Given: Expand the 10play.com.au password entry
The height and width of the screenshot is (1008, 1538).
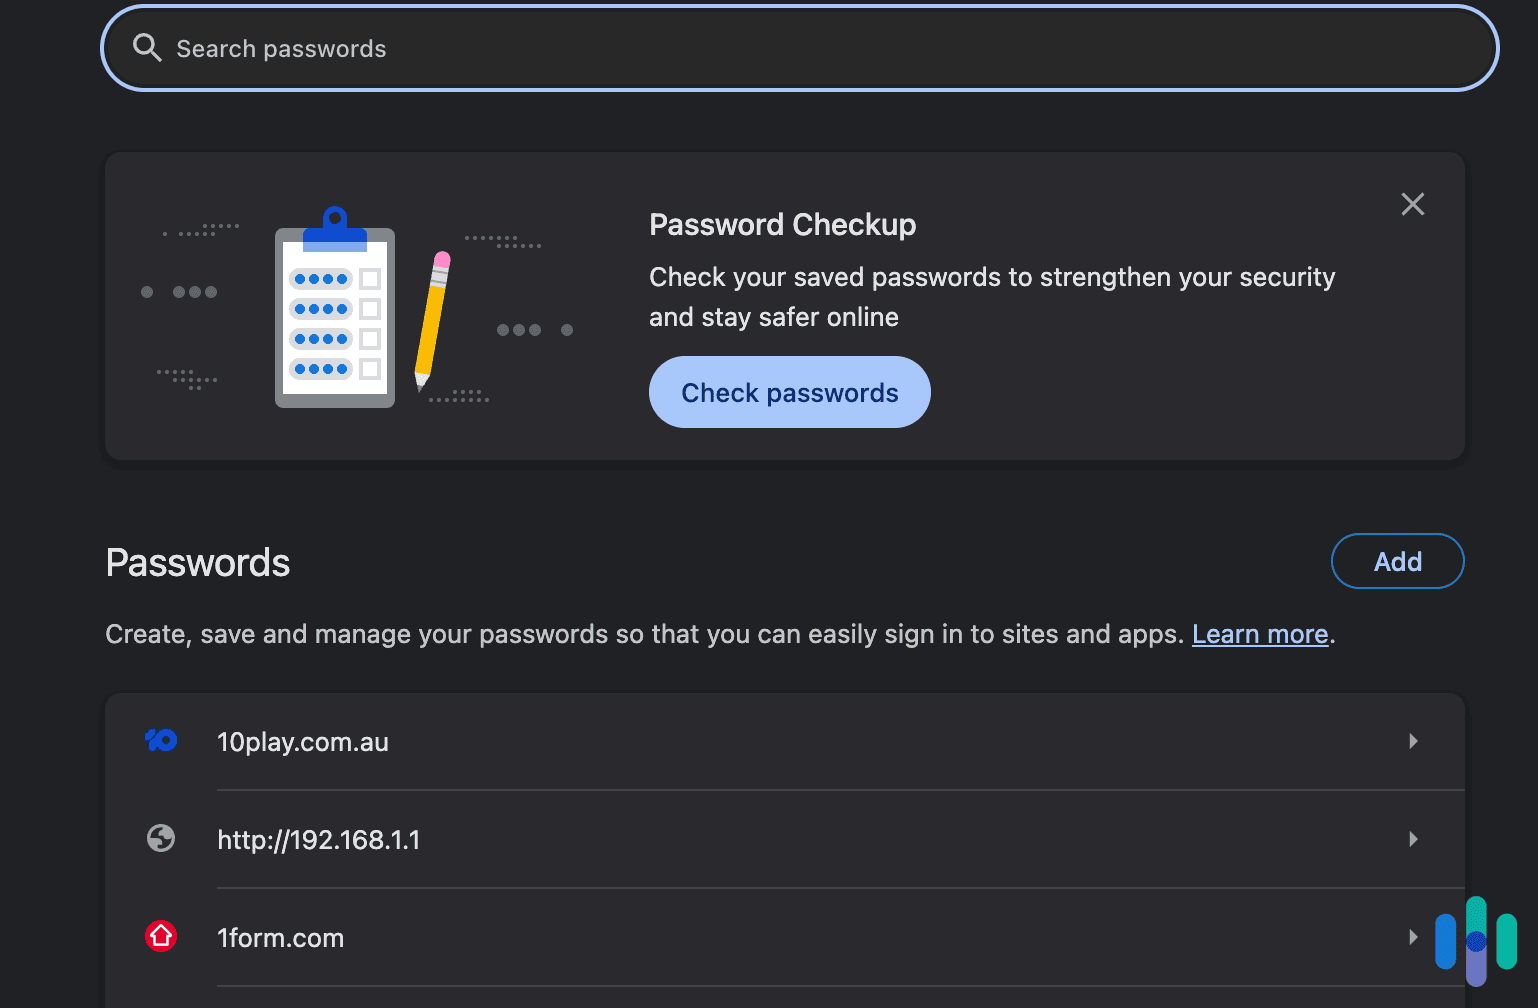Looking at the screenshot, I should [x=1413, y=741].
